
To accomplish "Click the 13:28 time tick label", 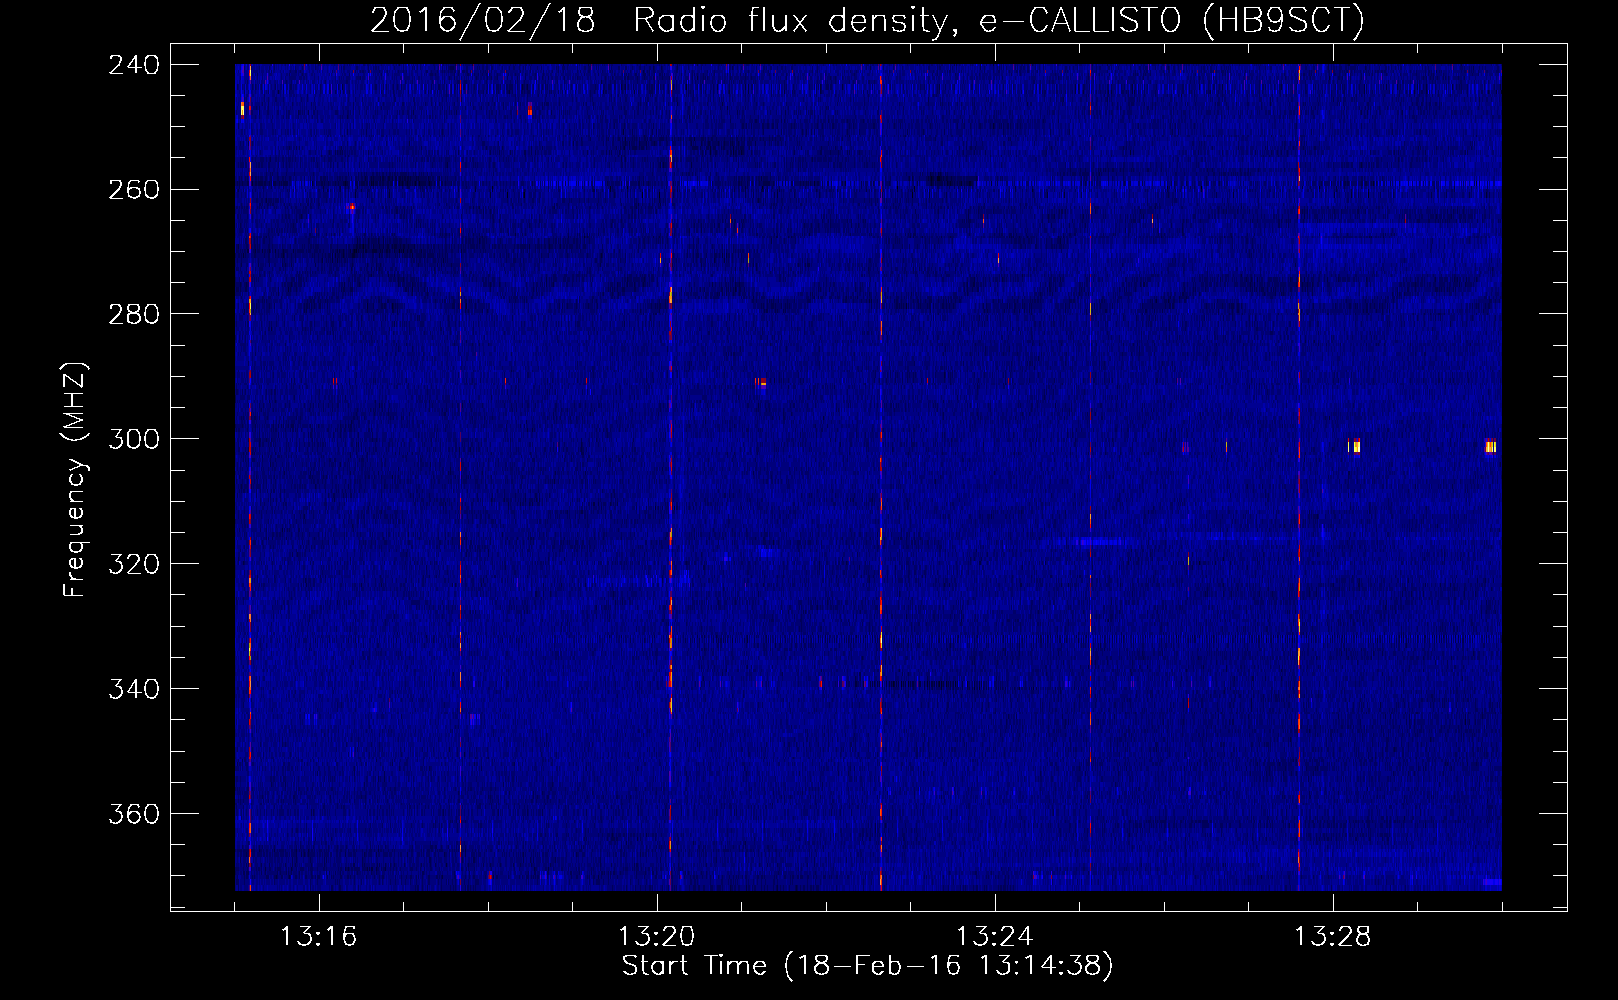I will pyautogui.click(x=1333, y=937).
